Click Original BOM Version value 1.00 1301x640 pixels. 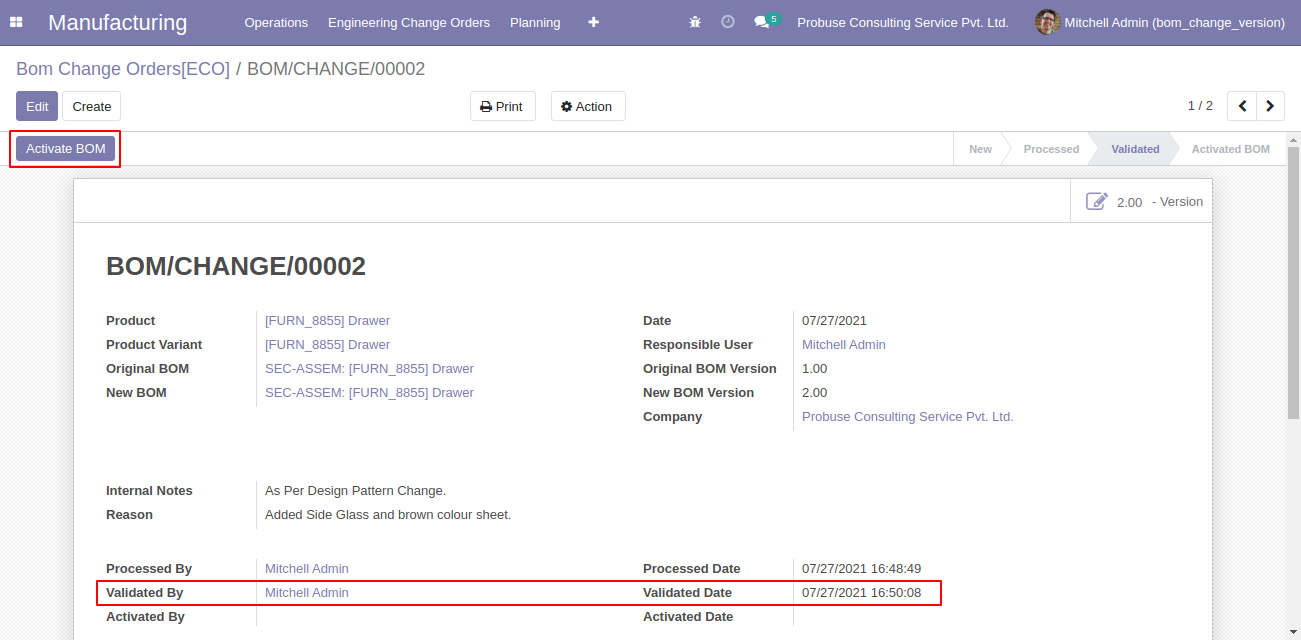click(815, 369)
